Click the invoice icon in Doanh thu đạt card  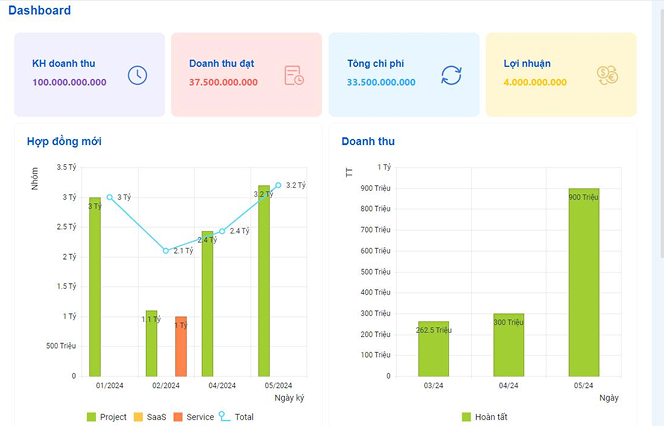pos(294,75)
